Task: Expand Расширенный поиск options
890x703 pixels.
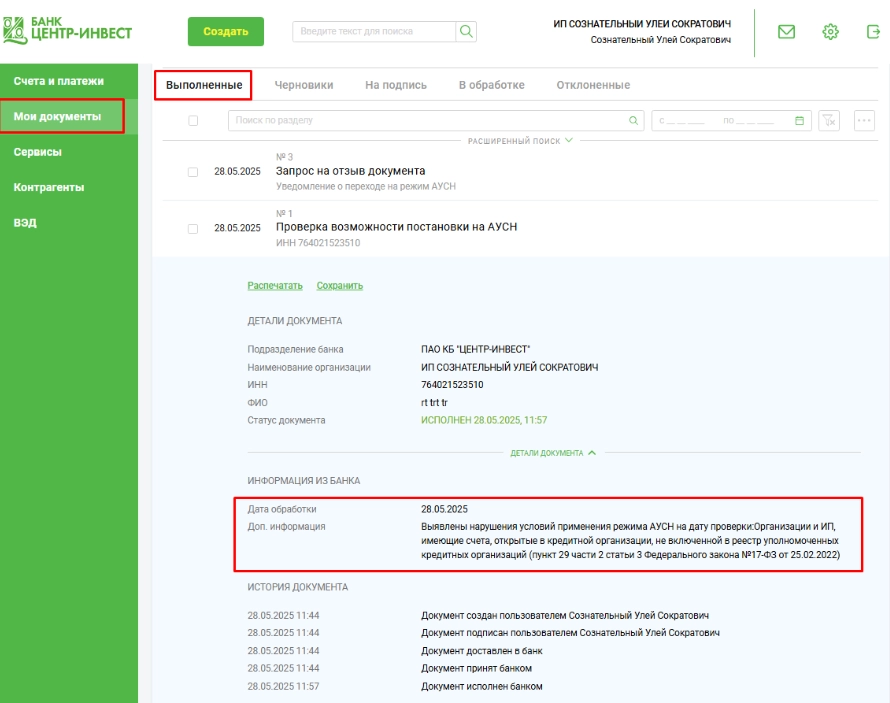Action: 521,141
